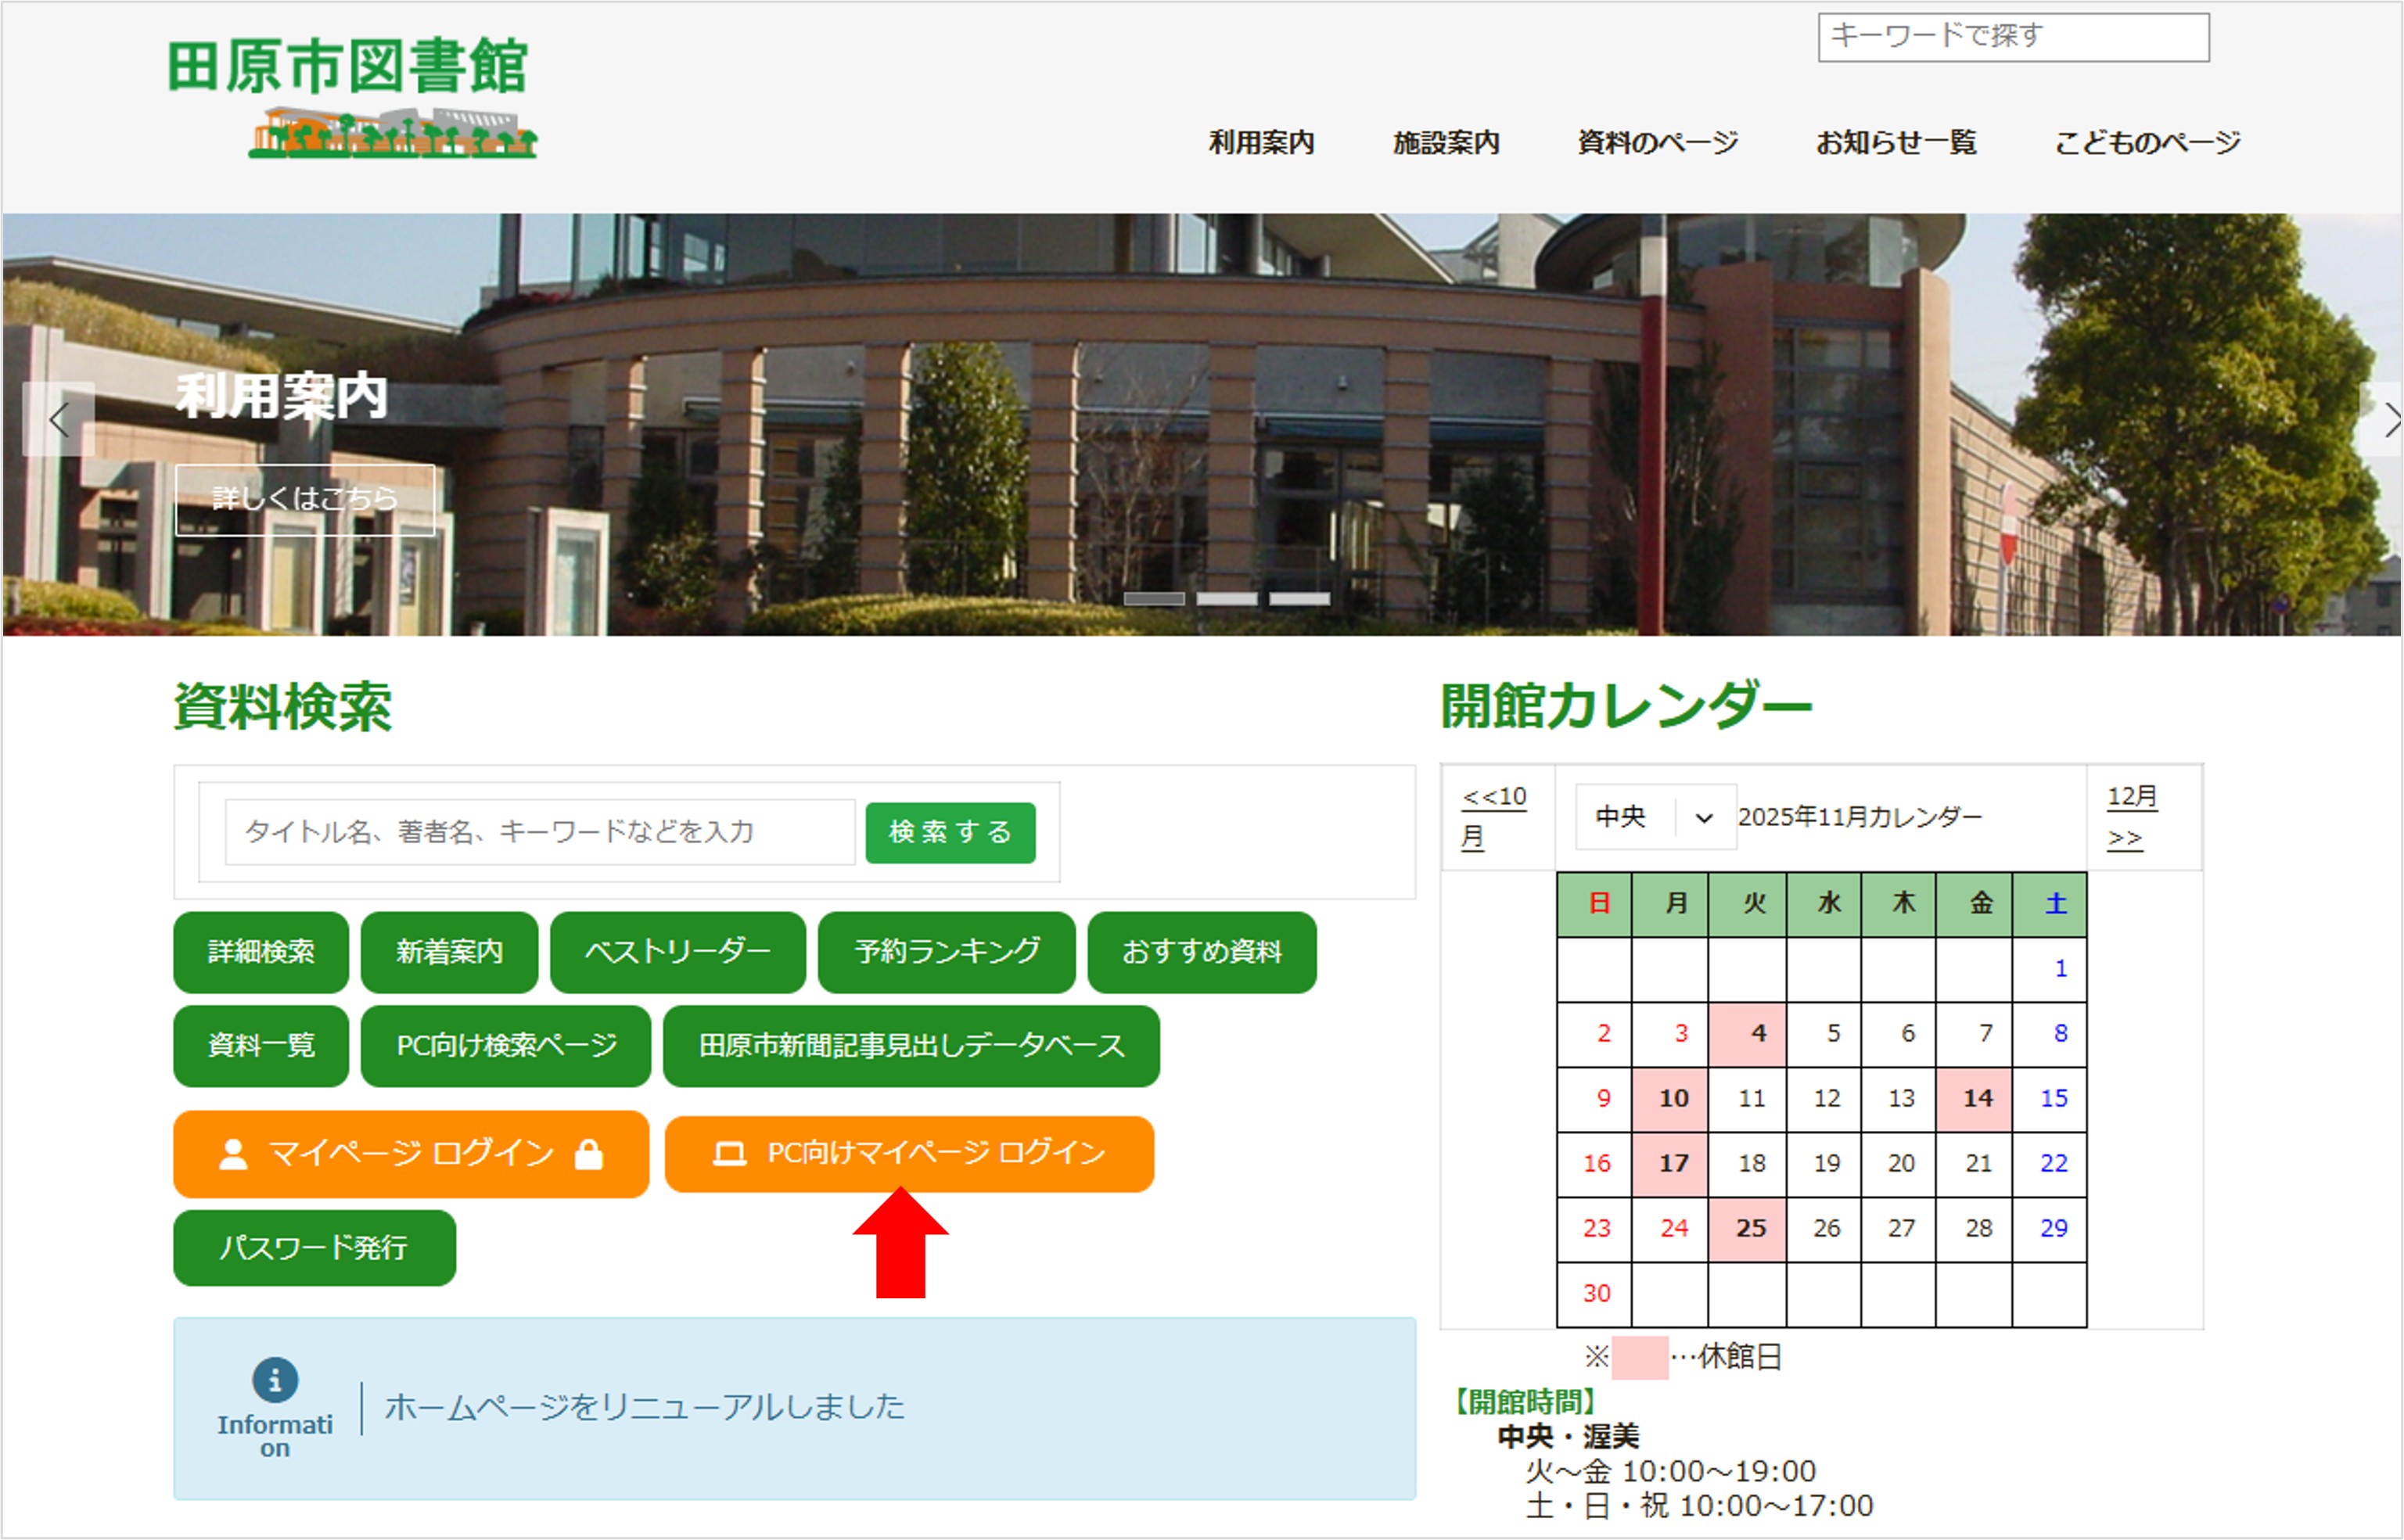
Task: Click the left carousel arrow
Action: [57, 420]
